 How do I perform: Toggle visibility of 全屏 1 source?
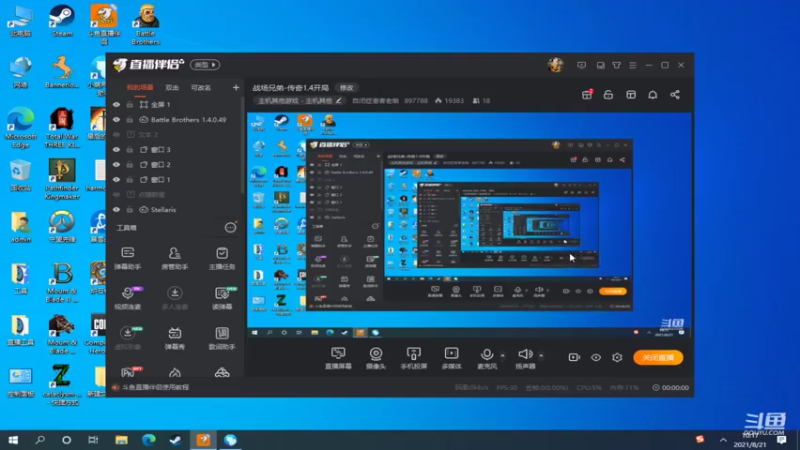point(116,105)
